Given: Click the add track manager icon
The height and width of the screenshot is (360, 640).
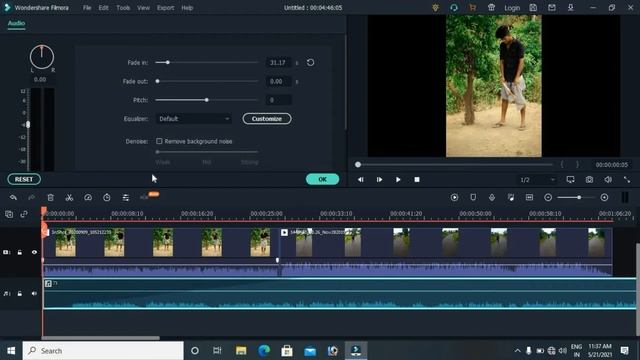Looking at the screenshot, I should tap(9, 214).
